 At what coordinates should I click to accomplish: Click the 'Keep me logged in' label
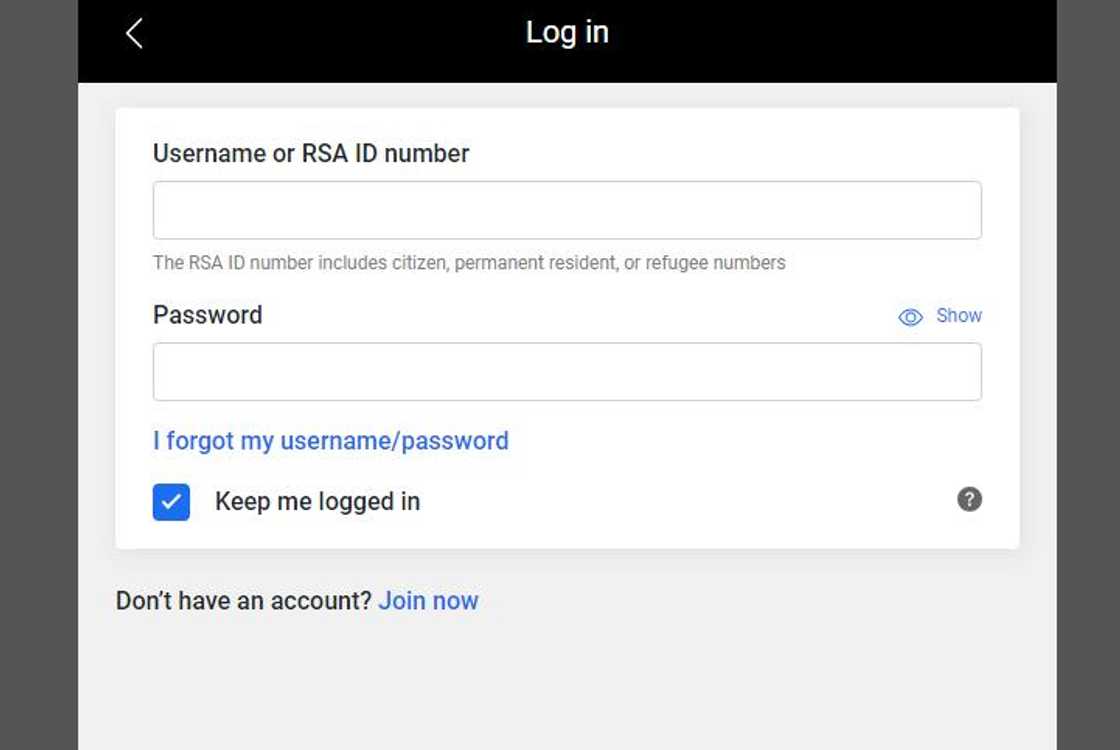(x=317, y=502)
